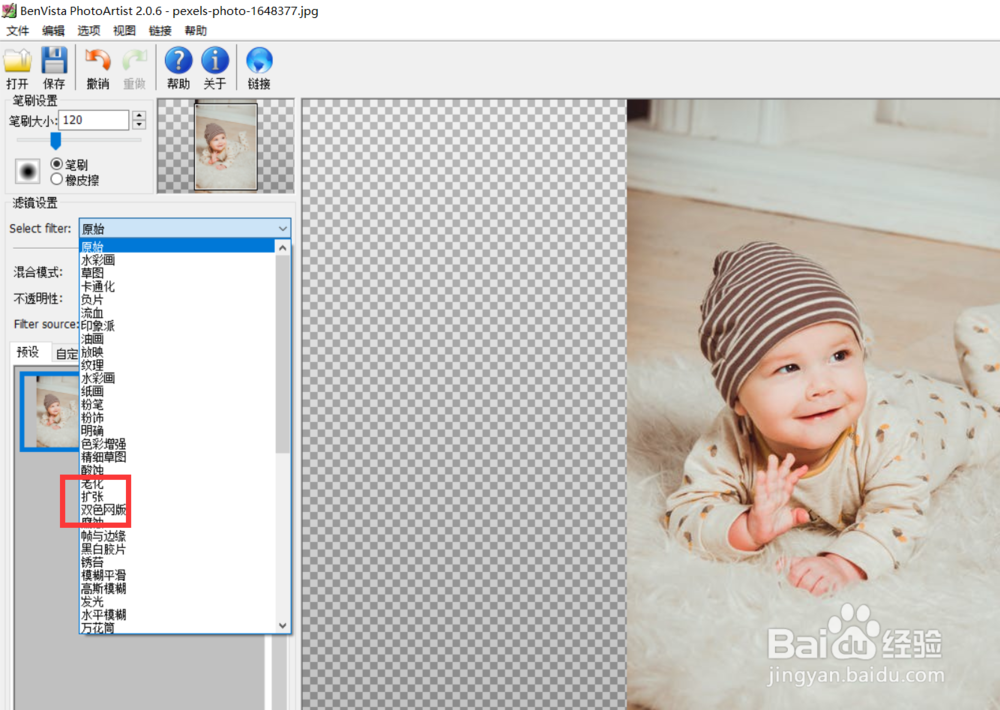
Task: Click the 链接 globe toolbar icon
Action: (x=259, y=67)
